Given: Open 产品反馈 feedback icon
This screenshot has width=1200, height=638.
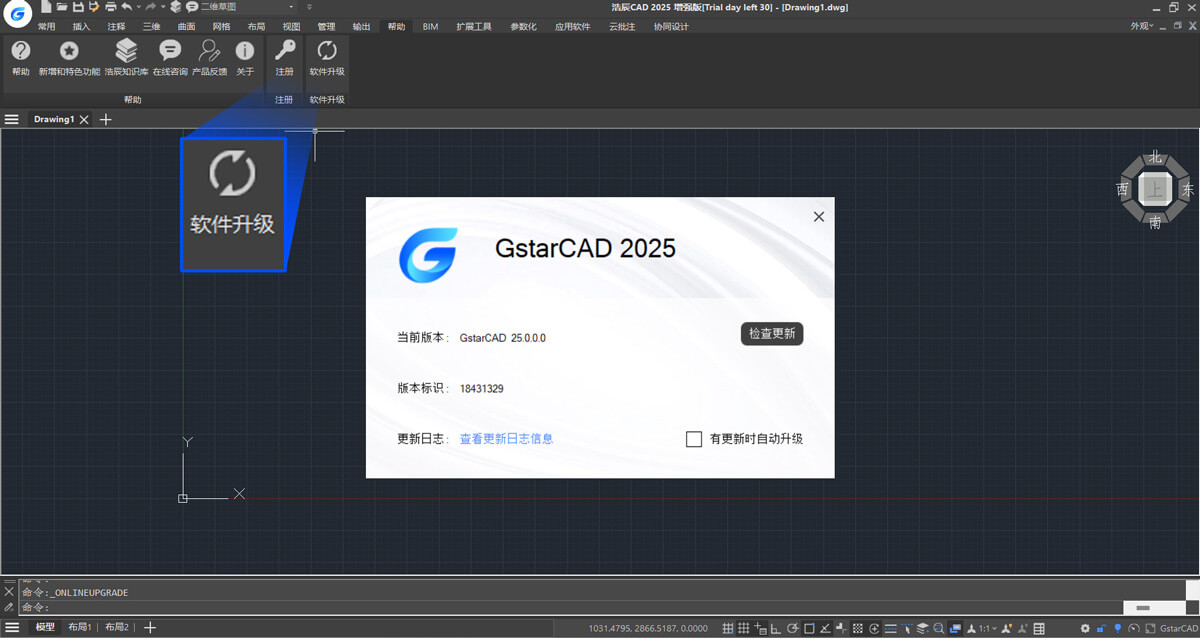Looking at the screenshot, I should point(209,51).
